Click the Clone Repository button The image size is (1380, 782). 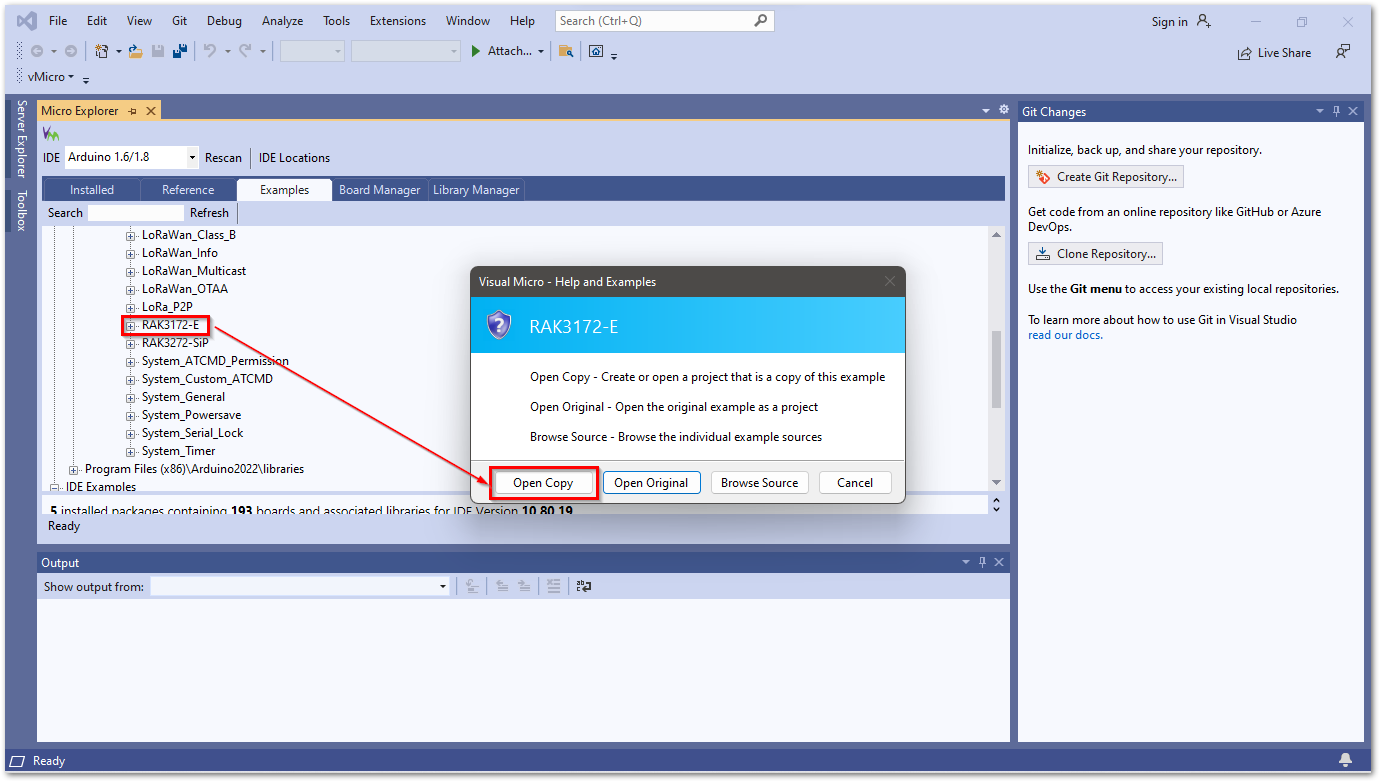[1095, 254]
